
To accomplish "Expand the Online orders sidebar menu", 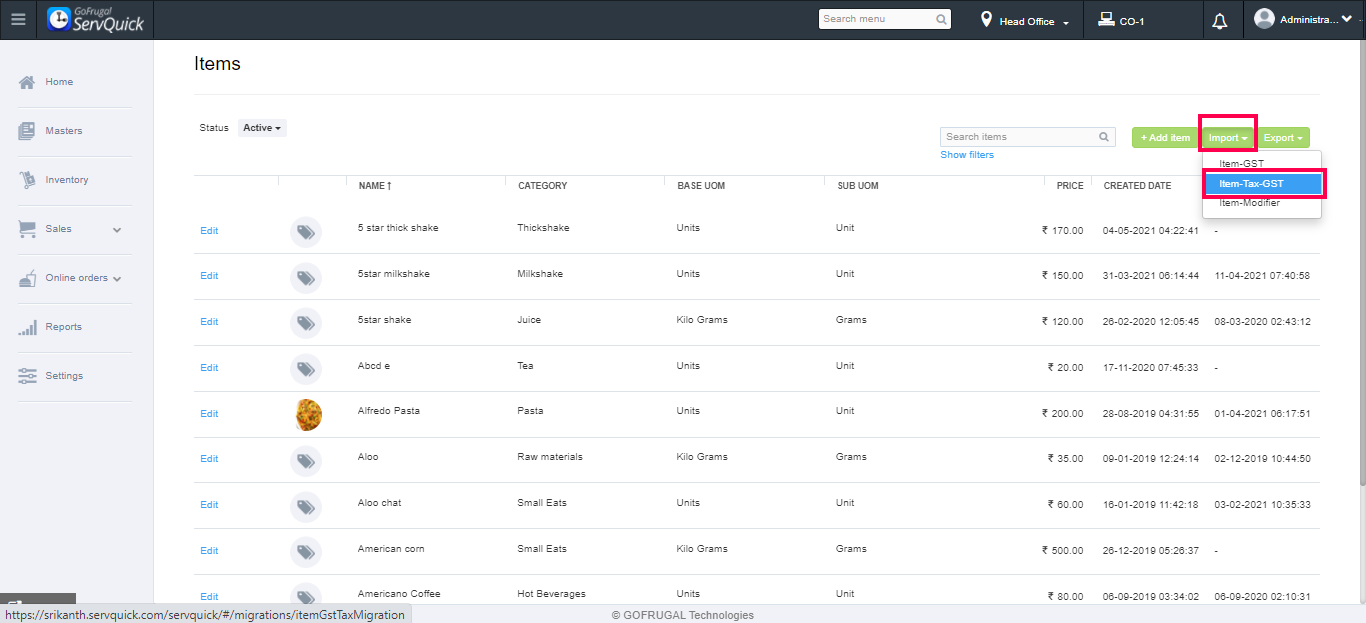I will point(116,278).
